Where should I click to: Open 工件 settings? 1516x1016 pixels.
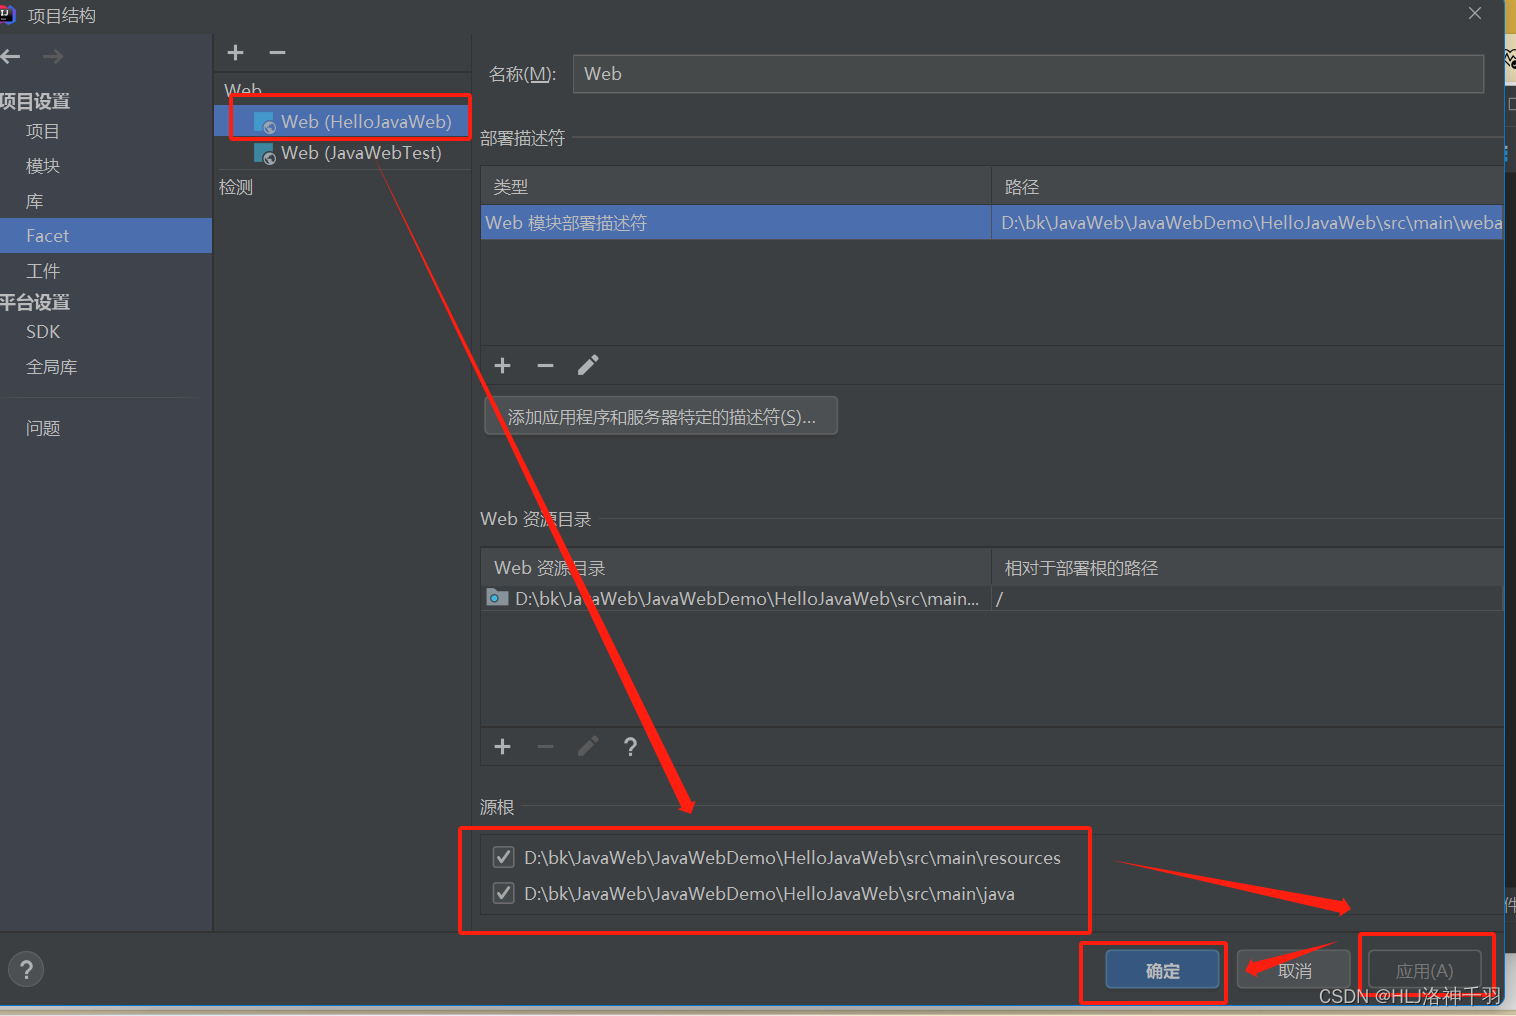tap(43, 271)
